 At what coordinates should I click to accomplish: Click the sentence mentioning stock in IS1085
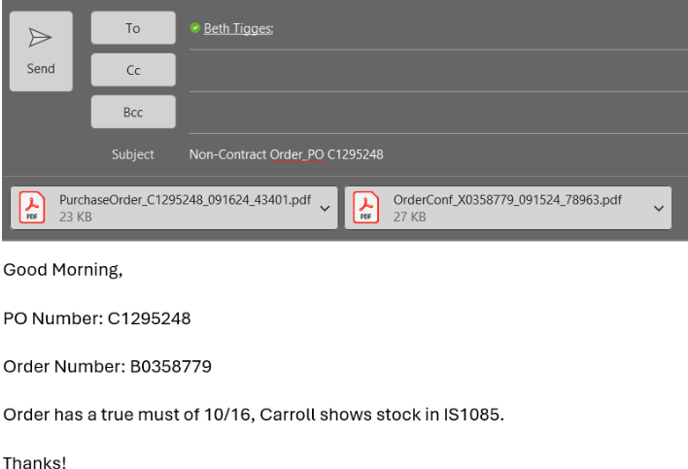254,414
